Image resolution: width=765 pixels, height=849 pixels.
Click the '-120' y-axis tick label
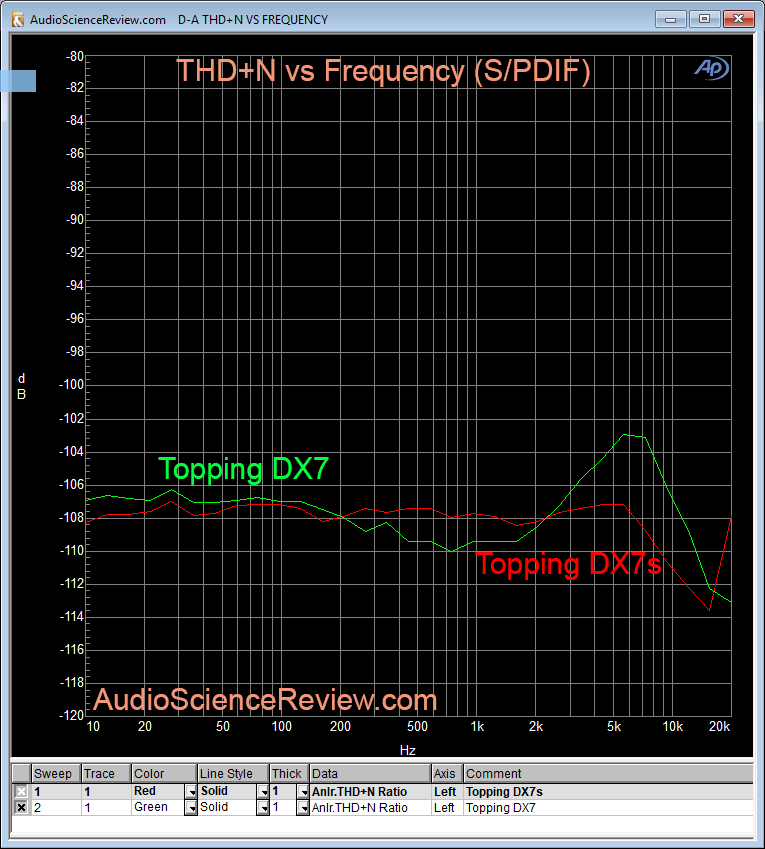click(71, 715)
